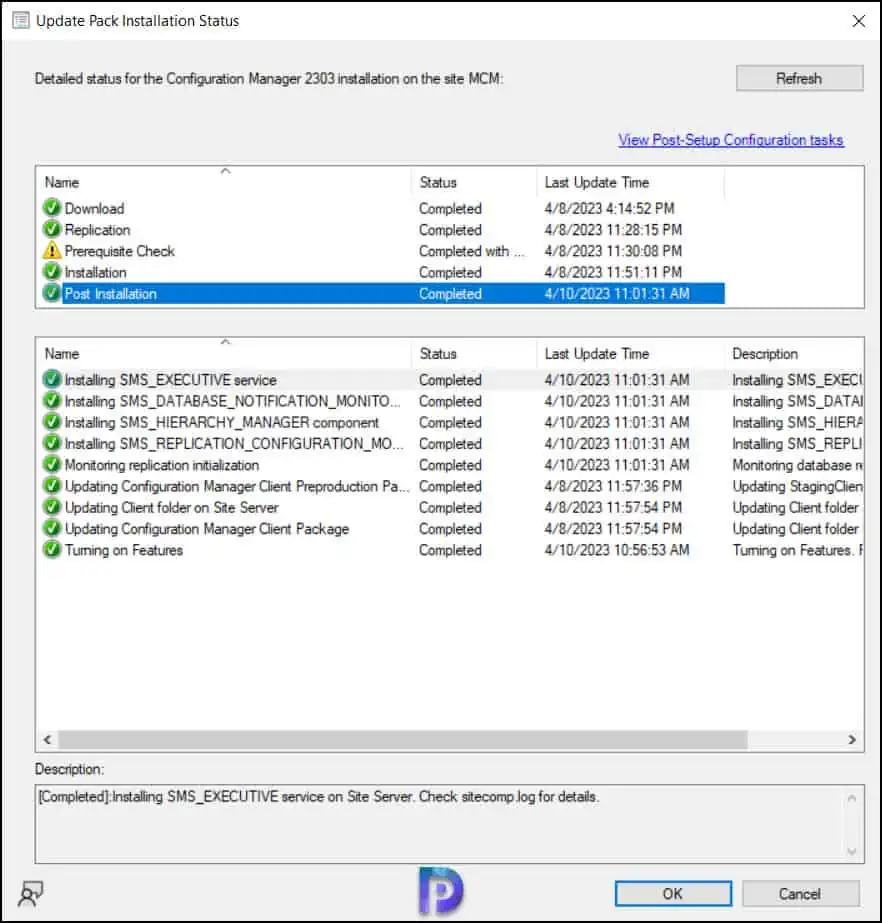Select 'Turning on Features' row text
The width and height of the screenshot is (882, 923).
click(124, 550)
